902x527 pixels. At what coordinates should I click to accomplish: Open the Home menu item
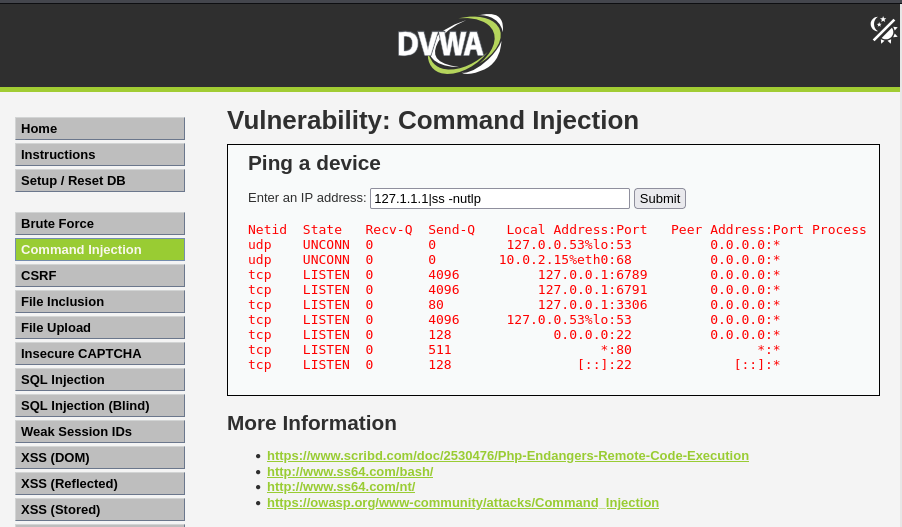100,129
